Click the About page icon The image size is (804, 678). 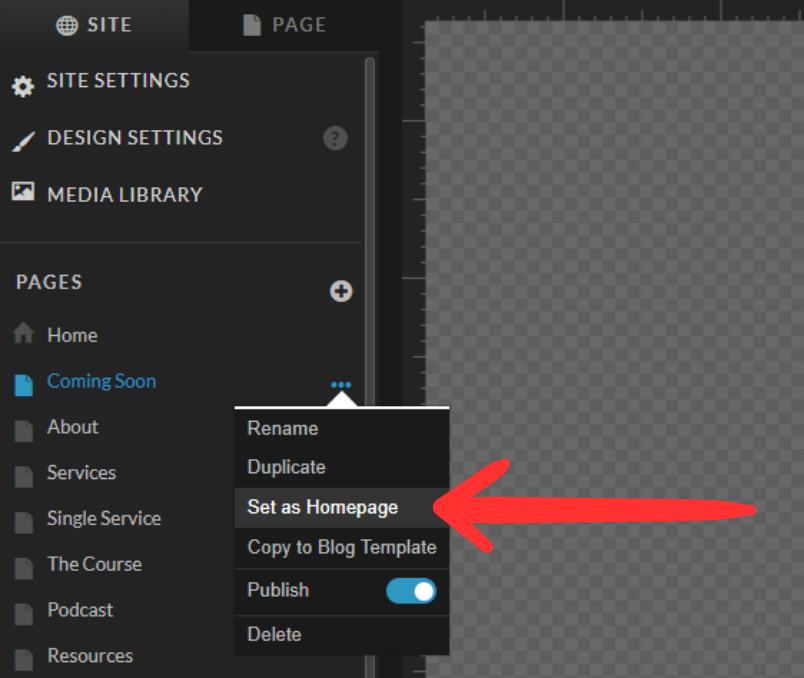pos(24,431)
